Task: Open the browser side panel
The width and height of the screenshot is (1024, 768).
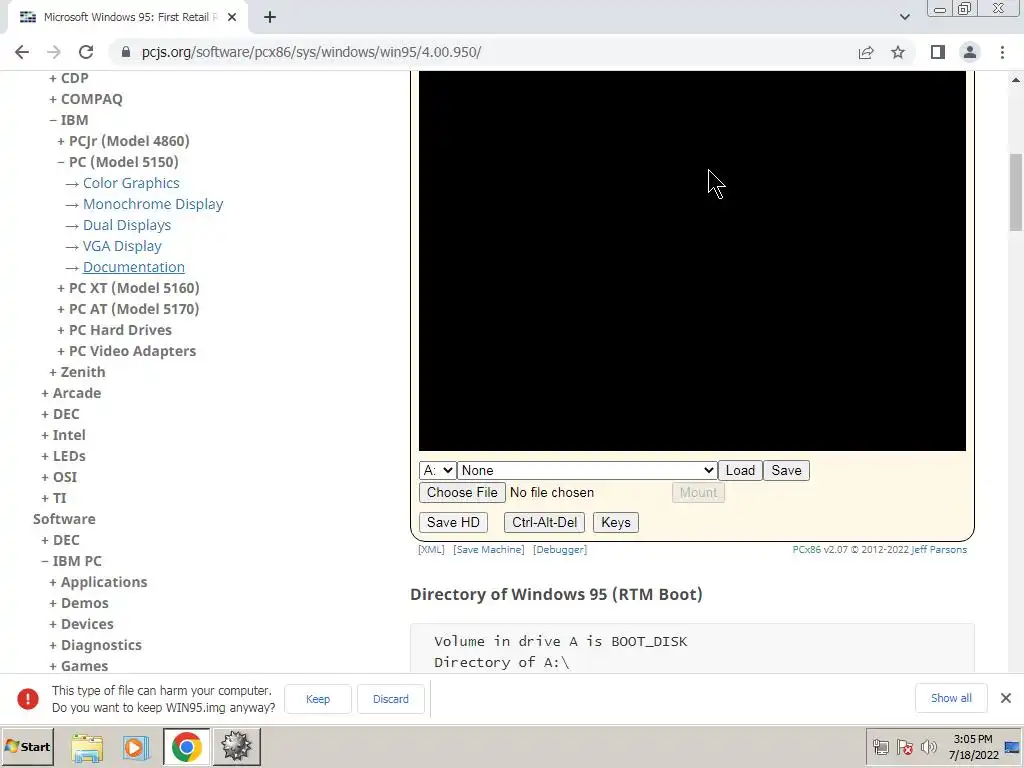Action: [938, 52]
